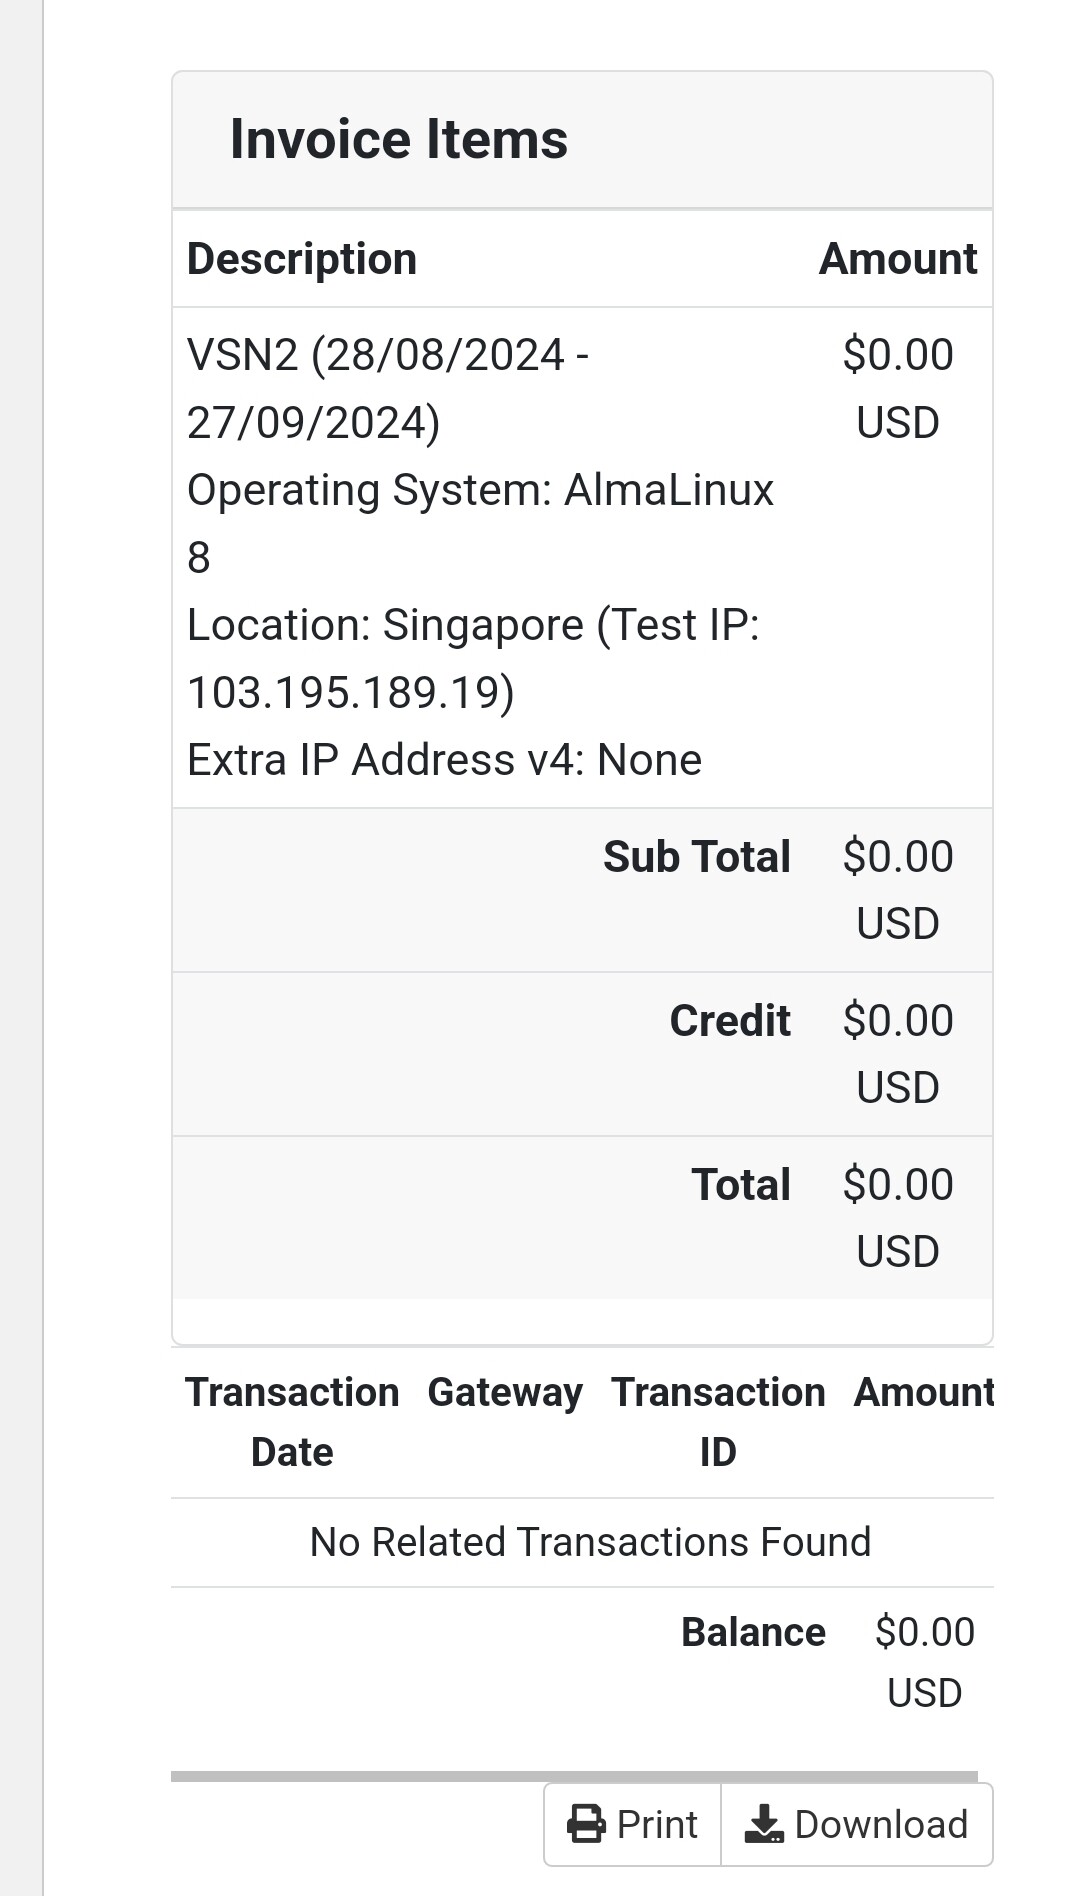Viewport: 1080px width, 1896px height.
Task: Click the Credit label
Action: pyautogui.click(x=729, y=1021)
